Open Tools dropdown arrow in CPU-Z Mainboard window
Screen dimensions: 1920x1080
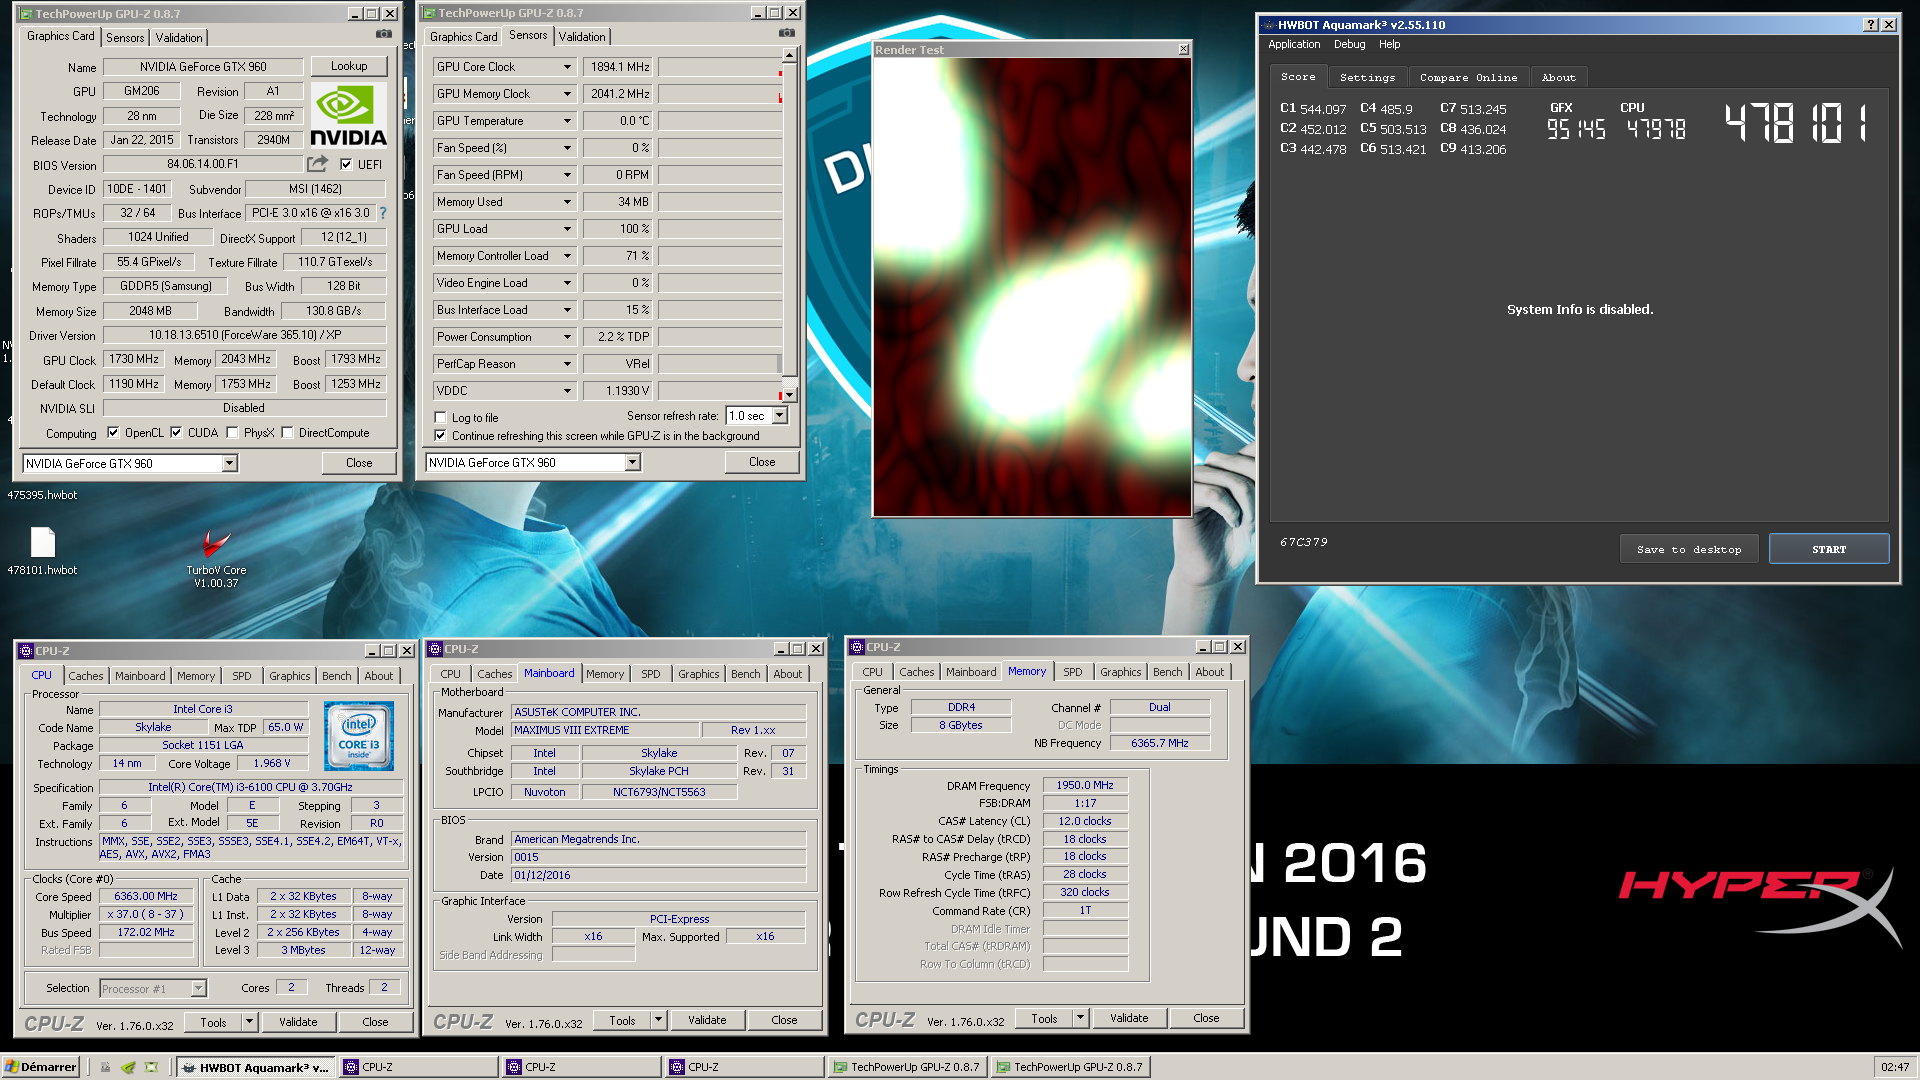pyautogui.click(x=658, y=1020)
